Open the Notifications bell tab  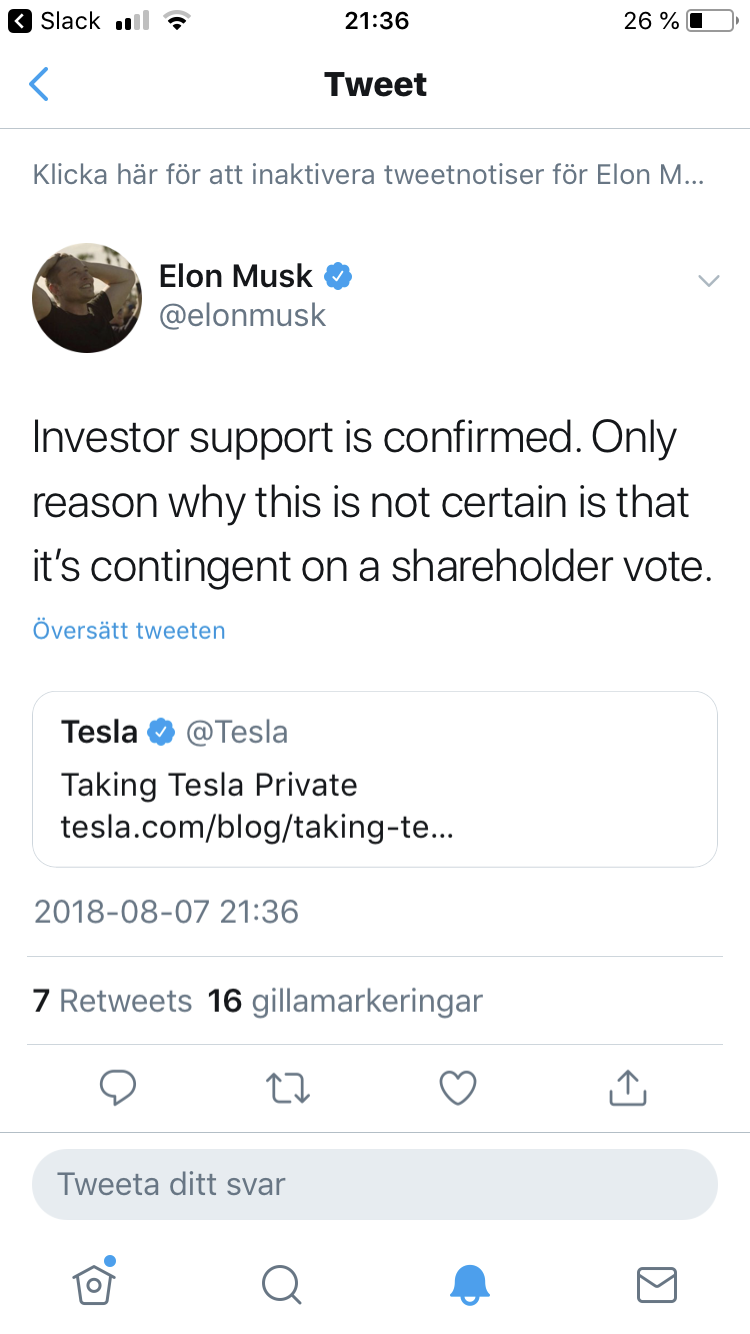[469, 1284]
